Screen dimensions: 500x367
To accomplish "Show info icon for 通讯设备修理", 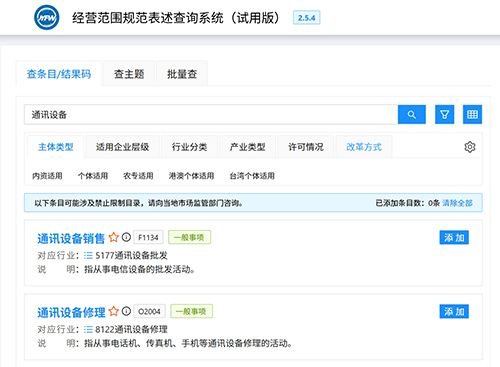I will pos(126,311).
